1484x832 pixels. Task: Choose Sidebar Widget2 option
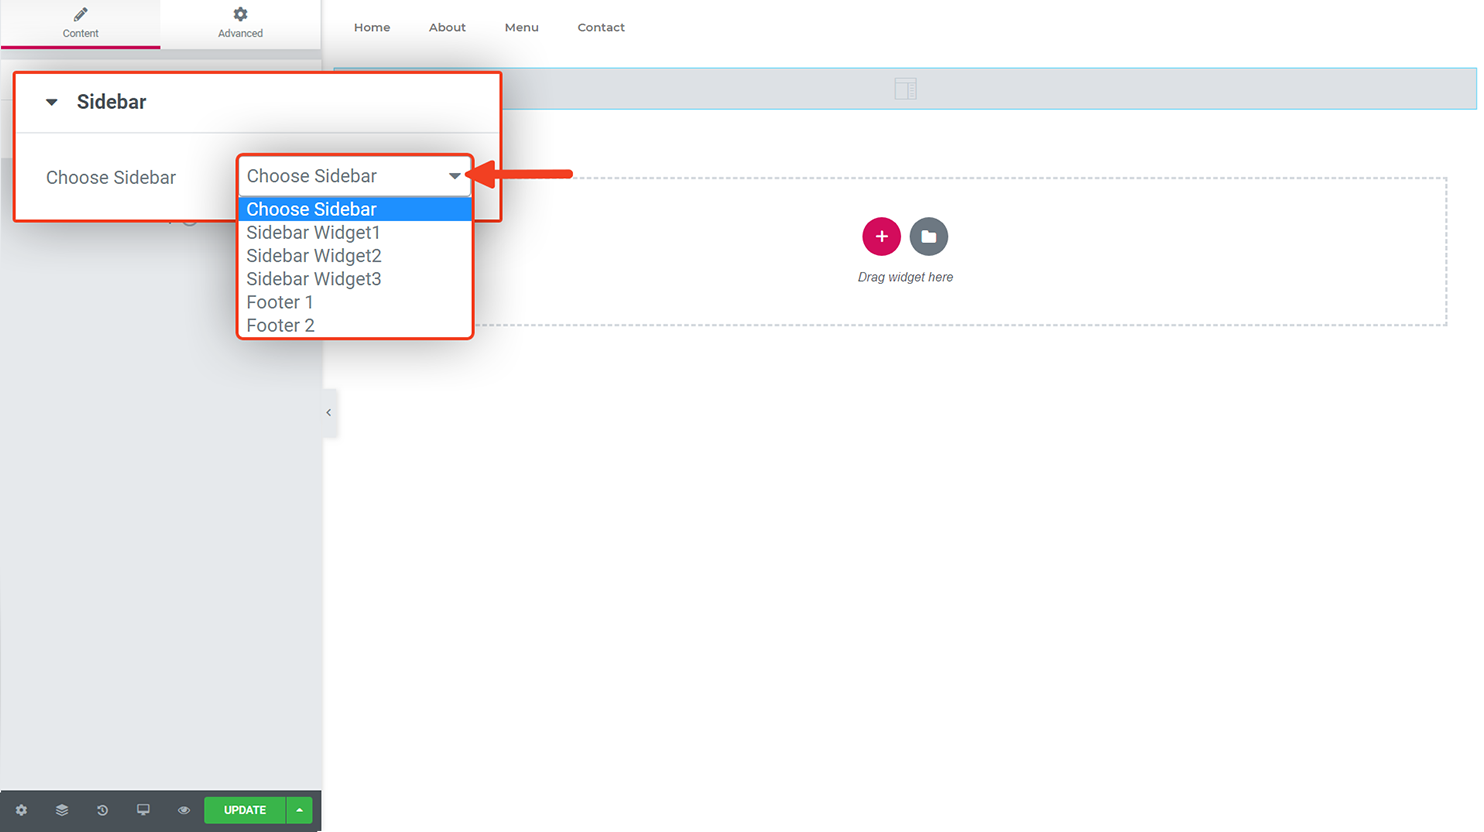click(354, 256)
